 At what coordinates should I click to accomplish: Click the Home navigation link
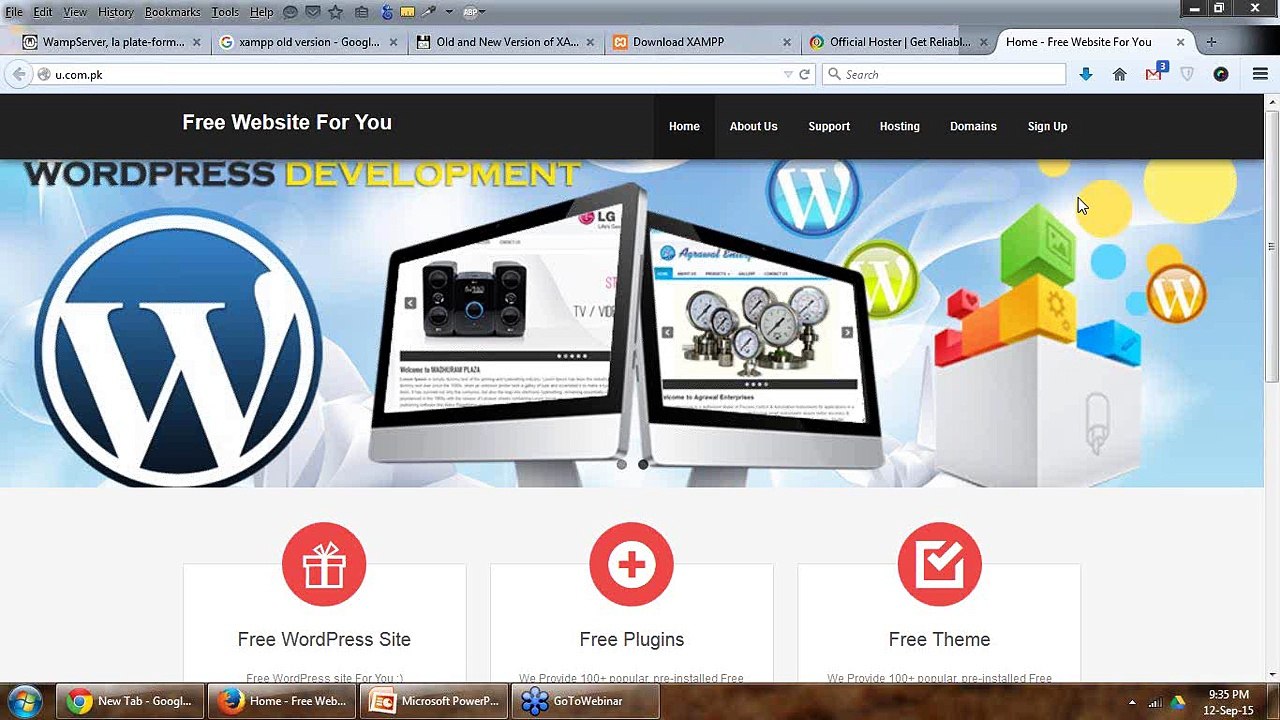coord(684,126)
